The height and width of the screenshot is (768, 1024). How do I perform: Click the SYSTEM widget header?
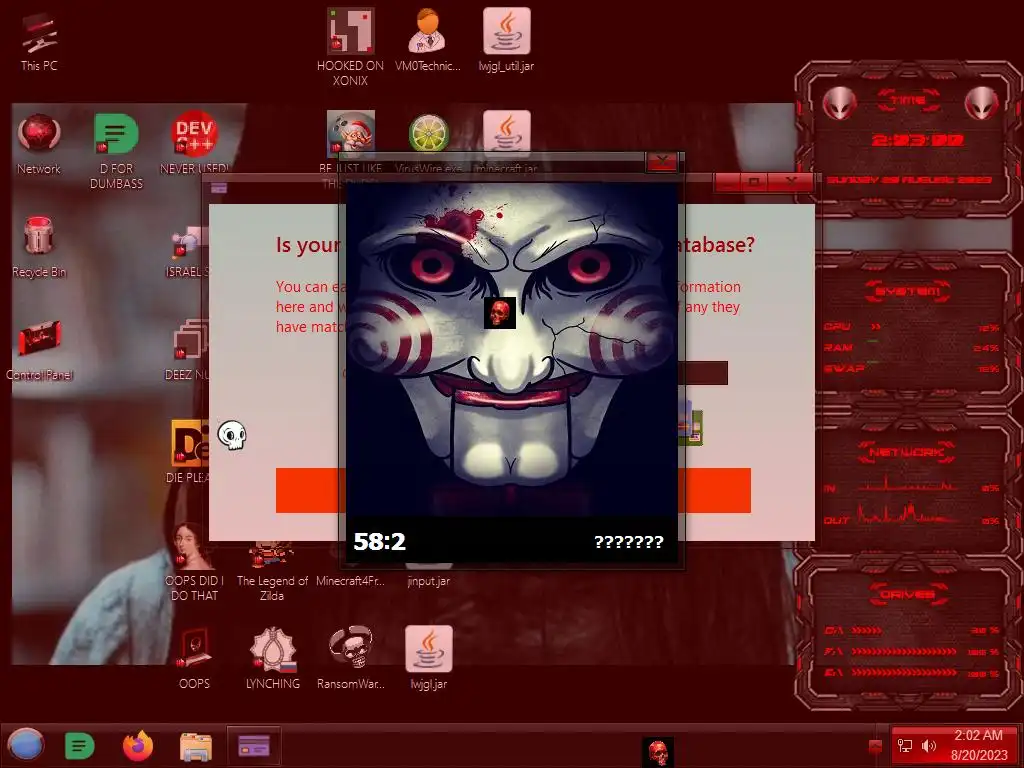[907, 291]
